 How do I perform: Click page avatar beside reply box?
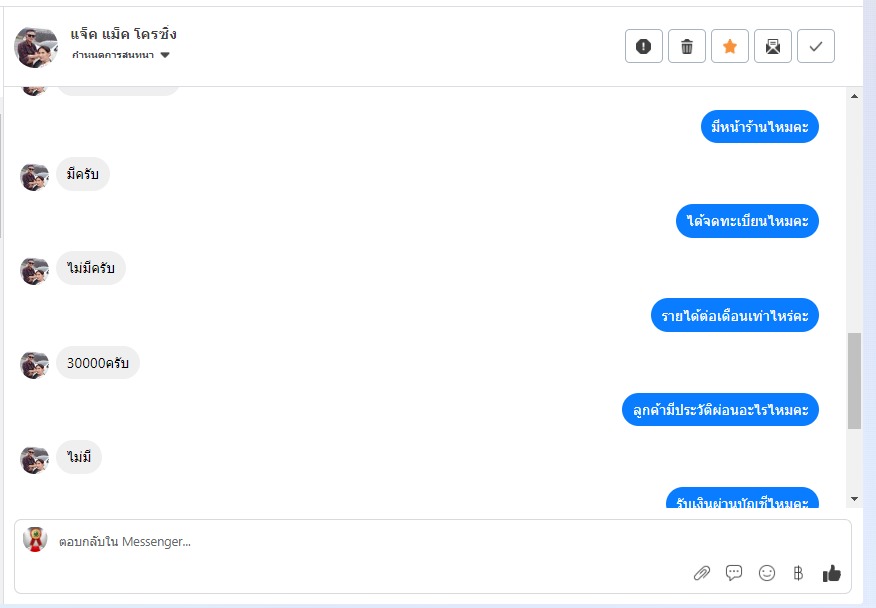35,540
